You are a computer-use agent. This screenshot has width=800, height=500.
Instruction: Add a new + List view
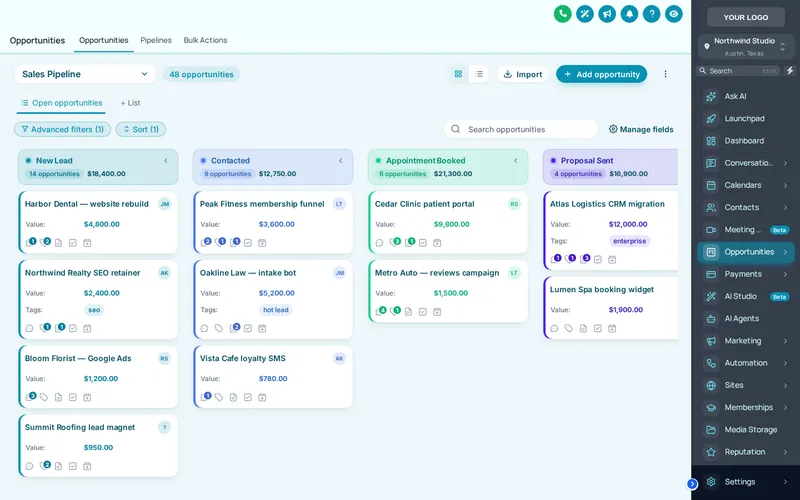(x=131, y=103)
